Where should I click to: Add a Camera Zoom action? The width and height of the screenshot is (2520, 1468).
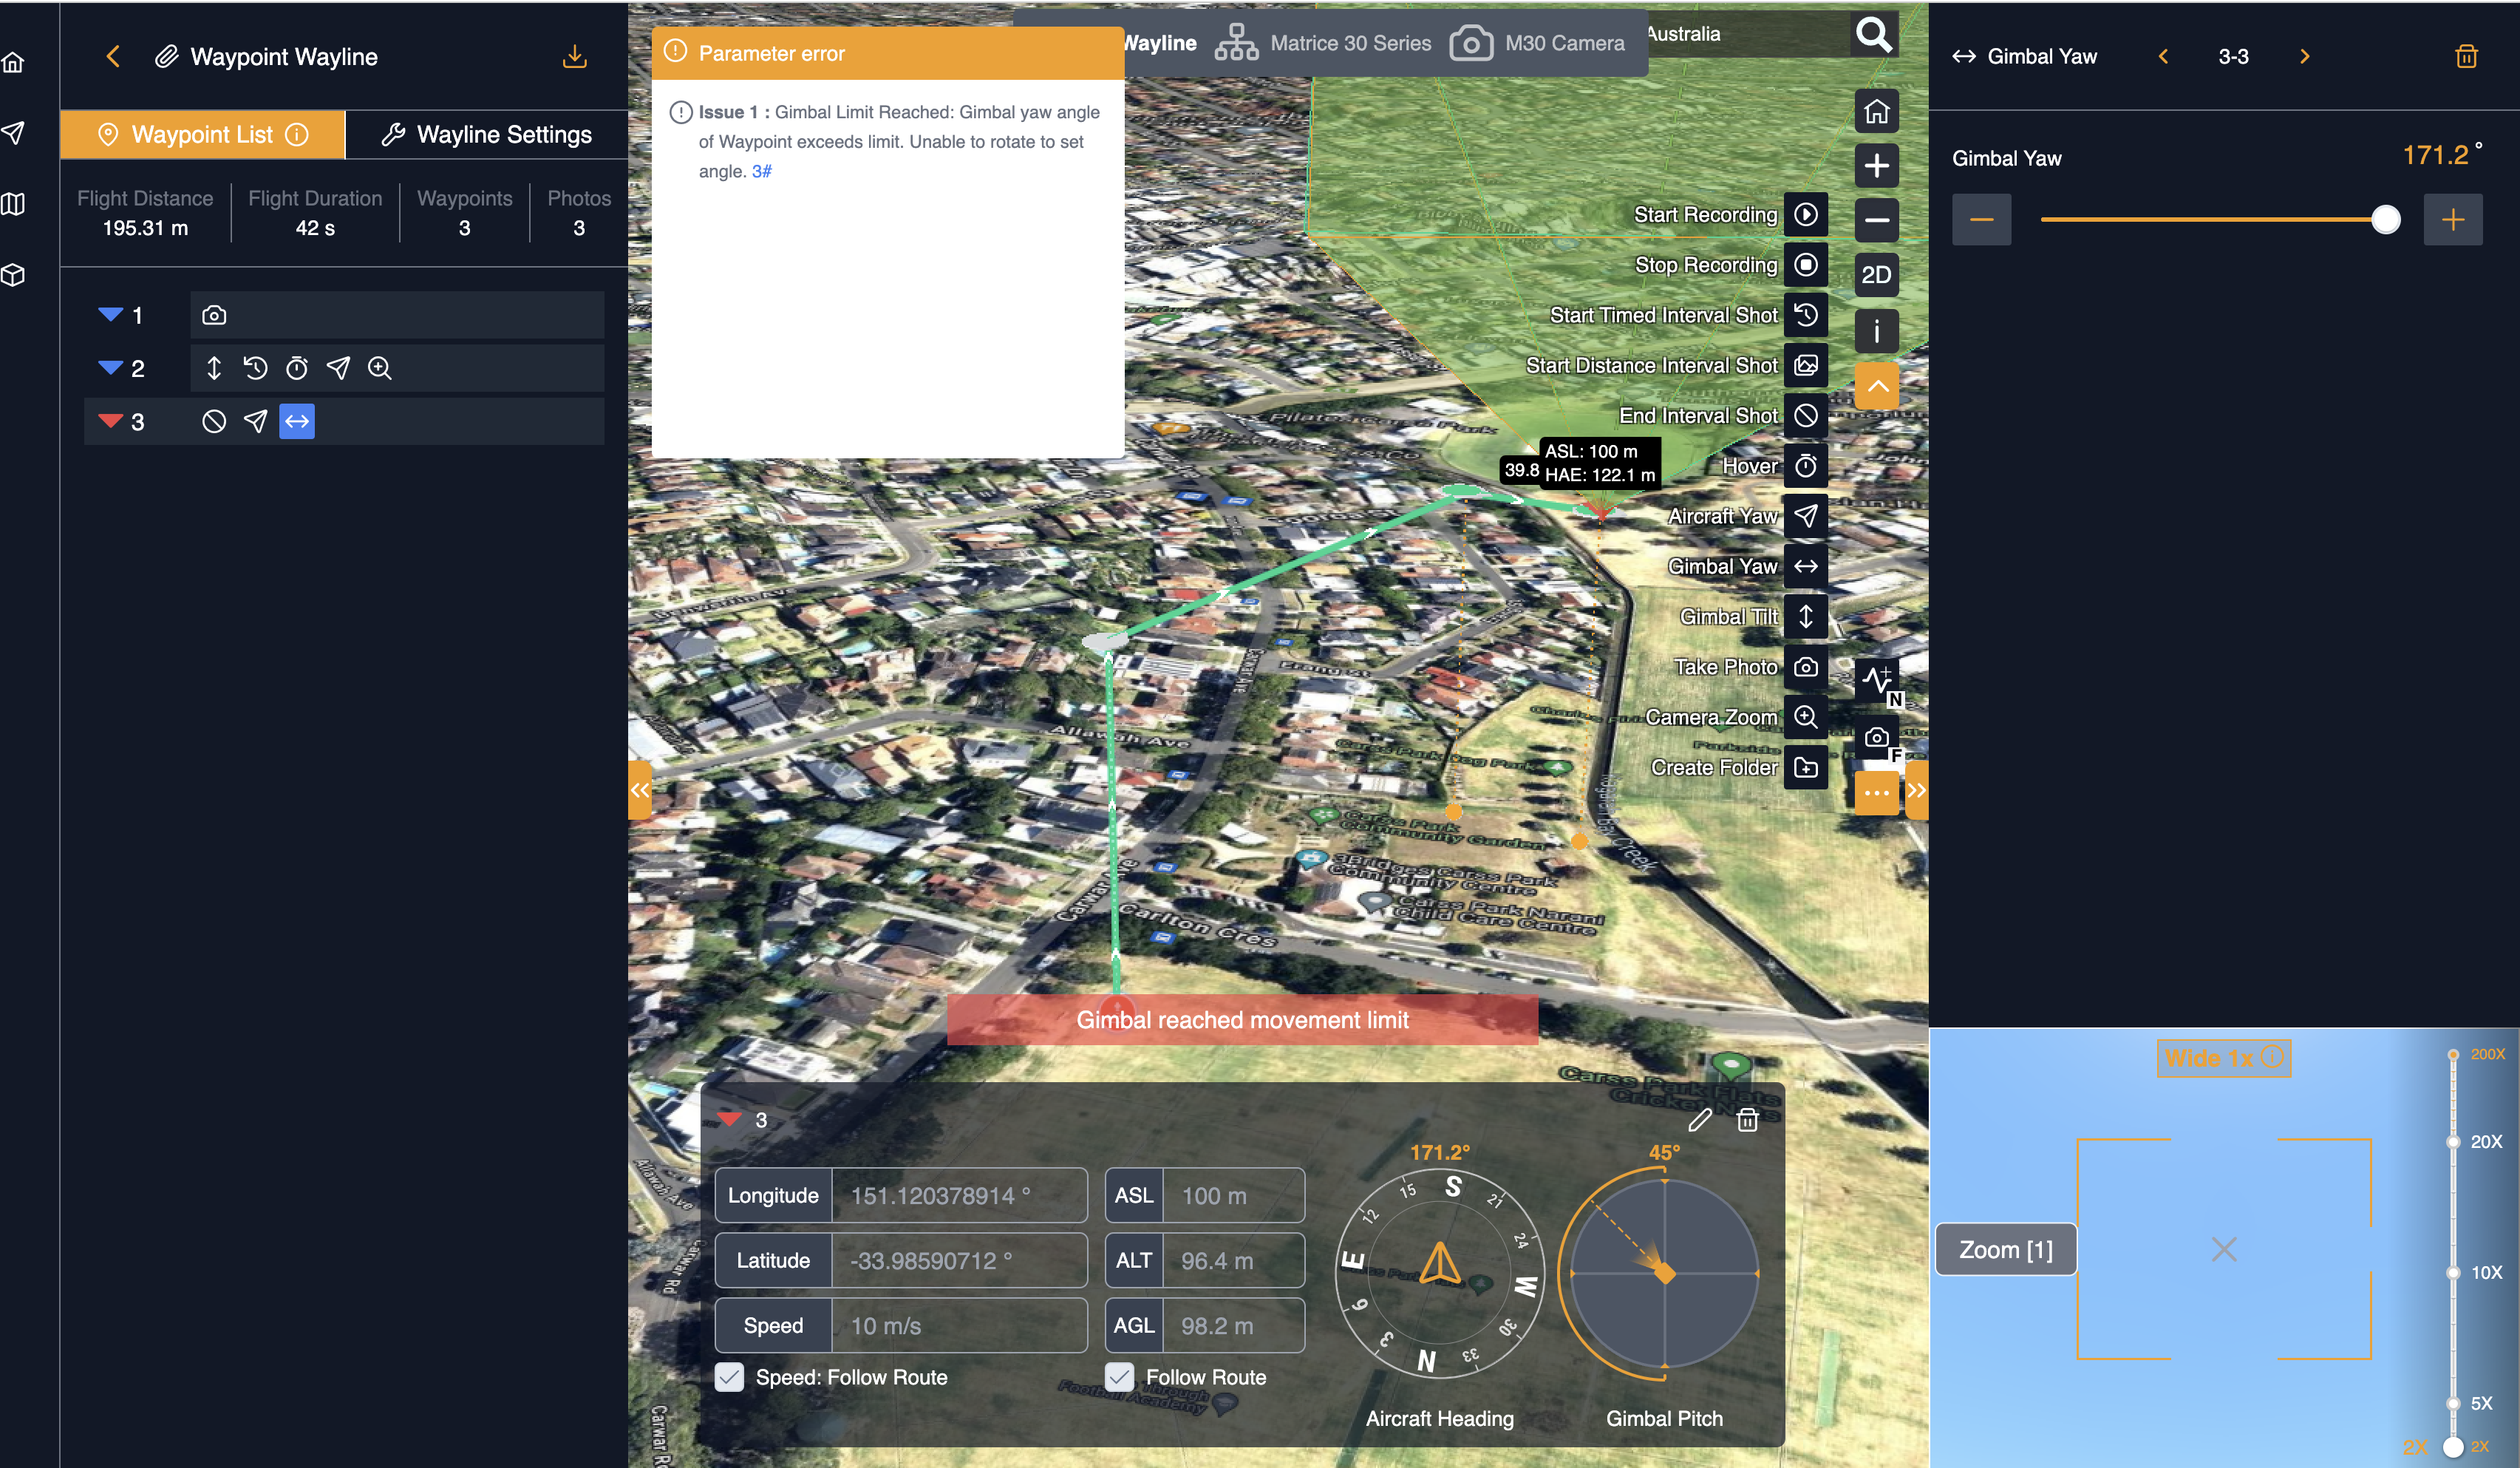click(x=1805, y=717)
